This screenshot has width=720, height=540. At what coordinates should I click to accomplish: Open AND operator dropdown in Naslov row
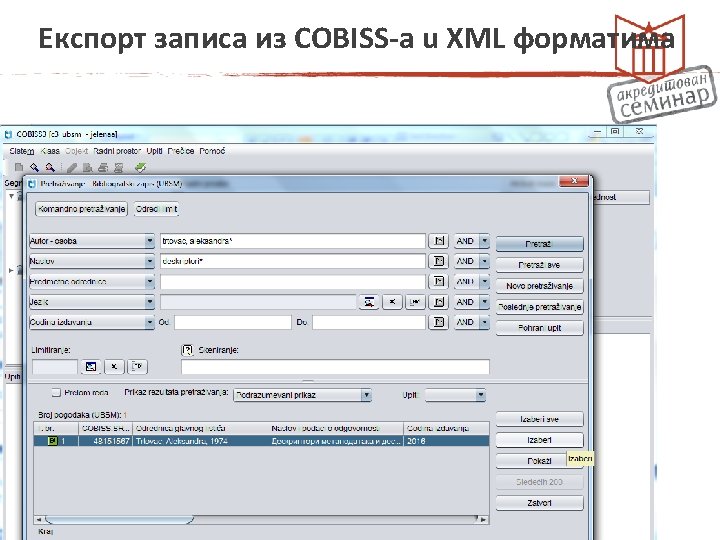pos(484,261)
